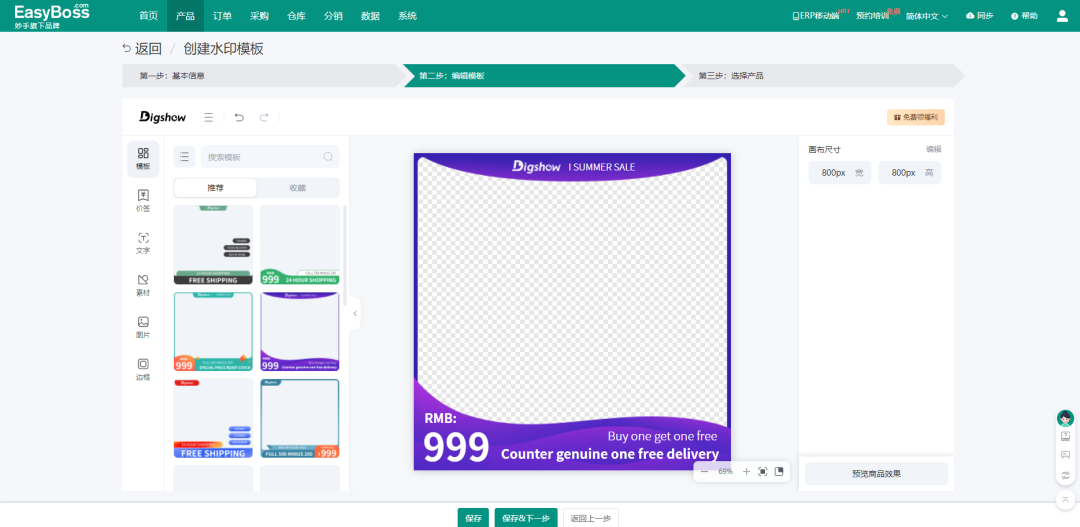The height and width of the screenshot is (527, 1080).
Task: Select the green FREE SHIPPING template
Action: [x=214, y=245]
